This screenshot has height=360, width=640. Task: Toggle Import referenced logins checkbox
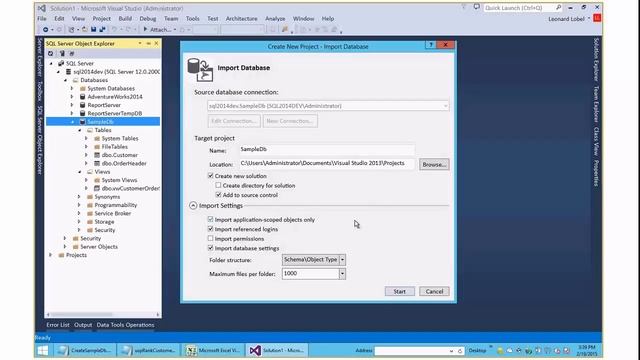tap(211, 229)
